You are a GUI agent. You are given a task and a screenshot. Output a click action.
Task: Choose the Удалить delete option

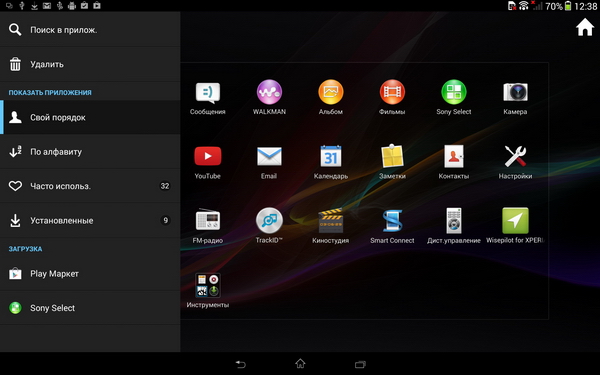coord(90,64)
